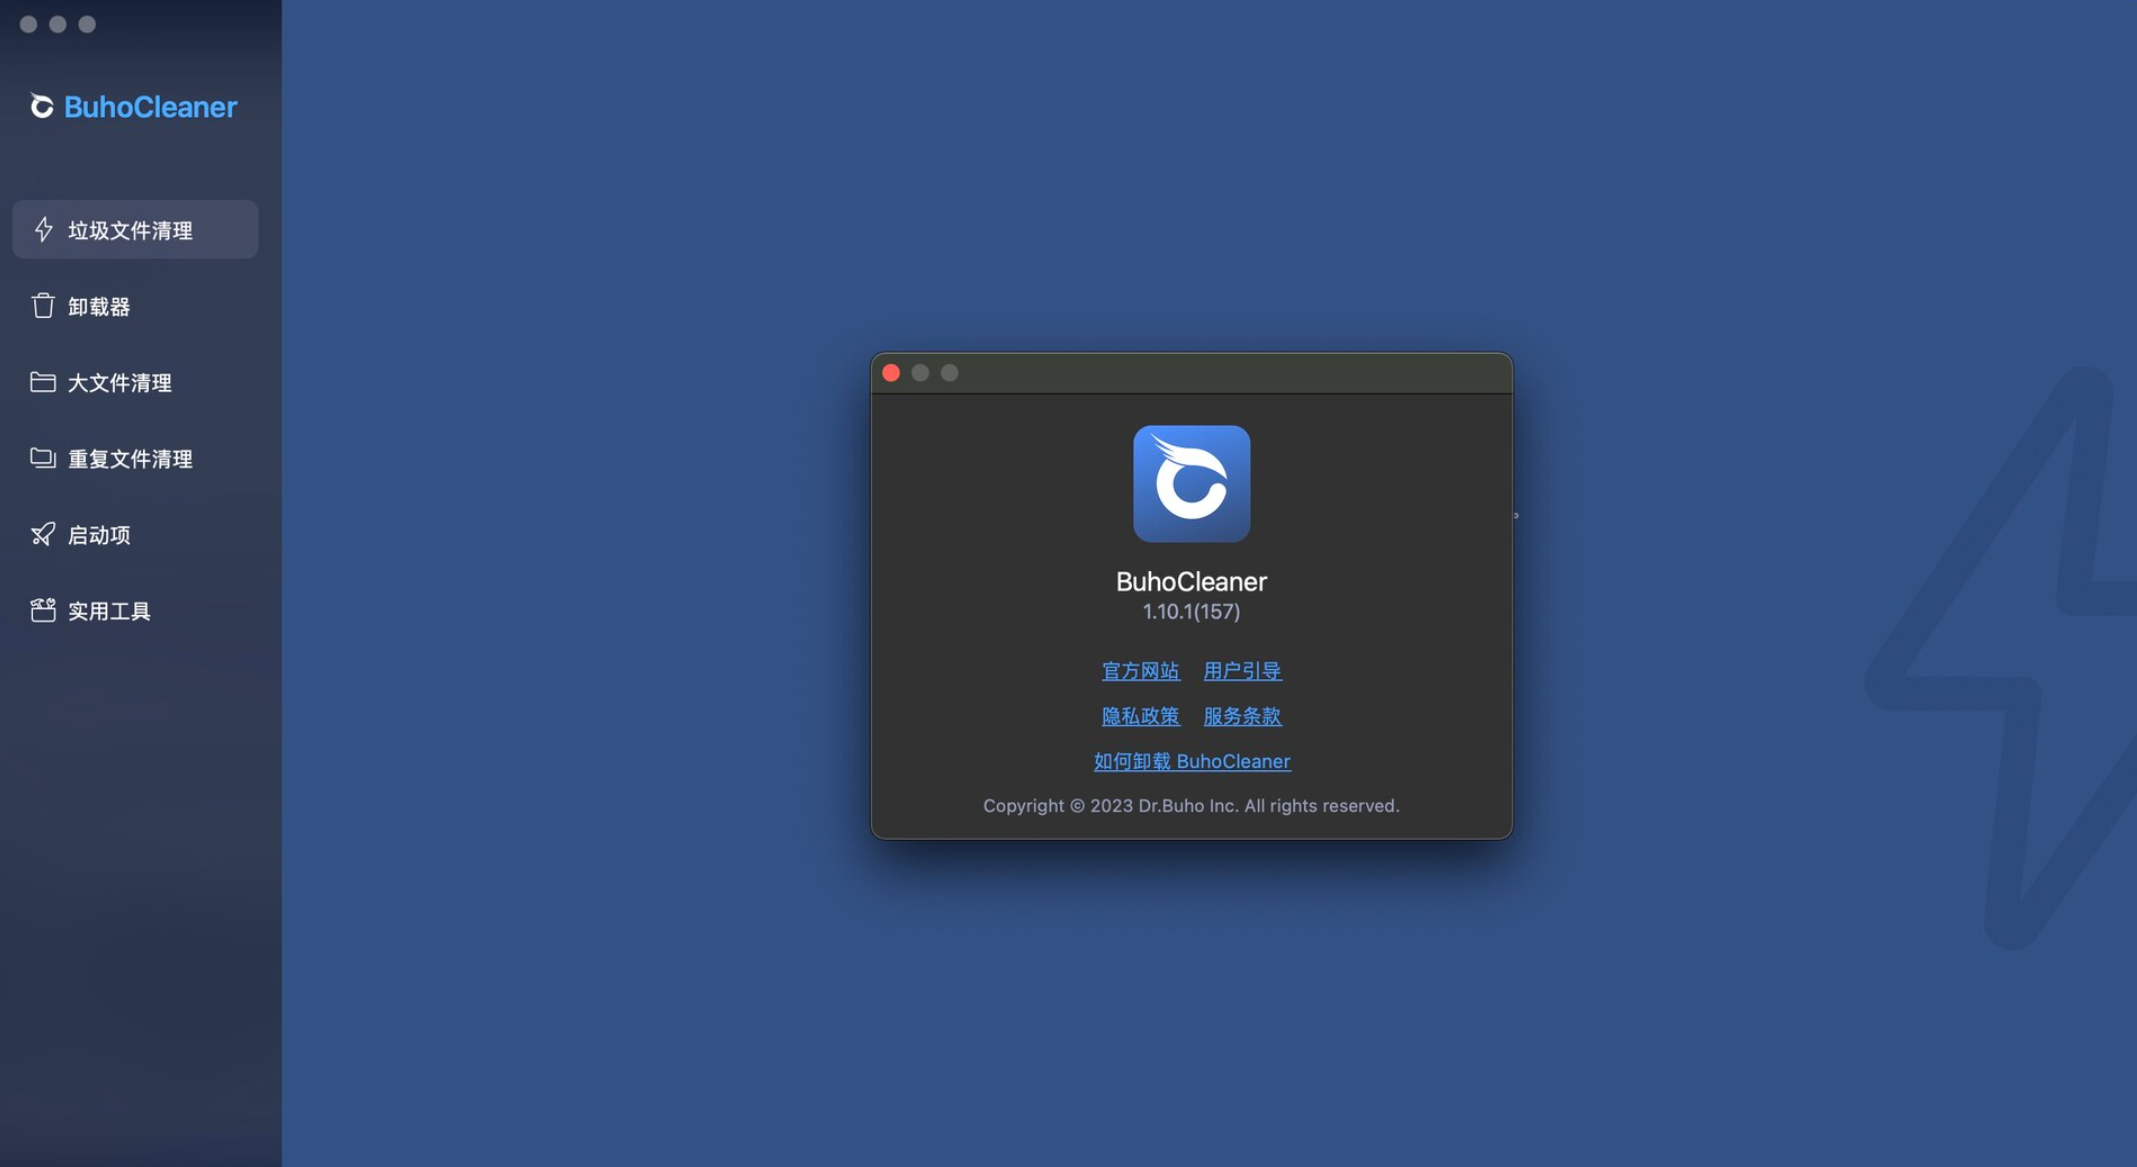2137x1167 pixels.
Task: Click the BuhoCleaner app icon in About window
Action: click(1191, 484)
